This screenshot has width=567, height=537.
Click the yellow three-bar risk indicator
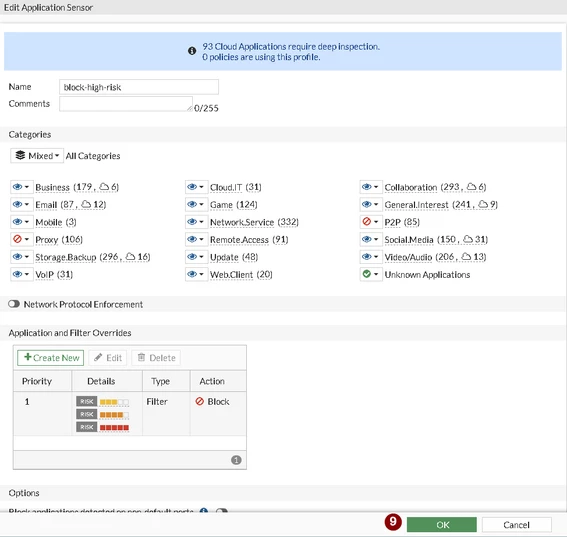point(114,402)
